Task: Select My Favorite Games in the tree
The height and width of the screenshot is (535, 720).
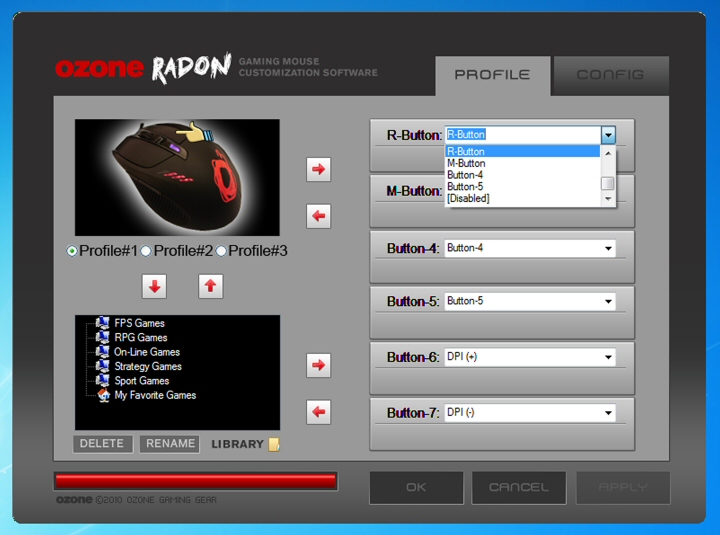Action: [155, 395]
